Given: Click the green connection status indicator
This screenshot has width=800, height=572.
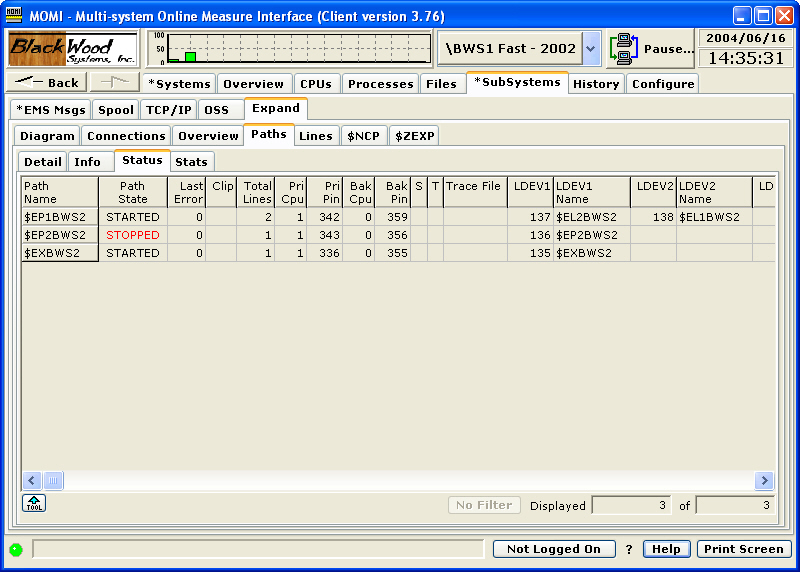Looking at the screenshot, I should (x=16, y=549).
